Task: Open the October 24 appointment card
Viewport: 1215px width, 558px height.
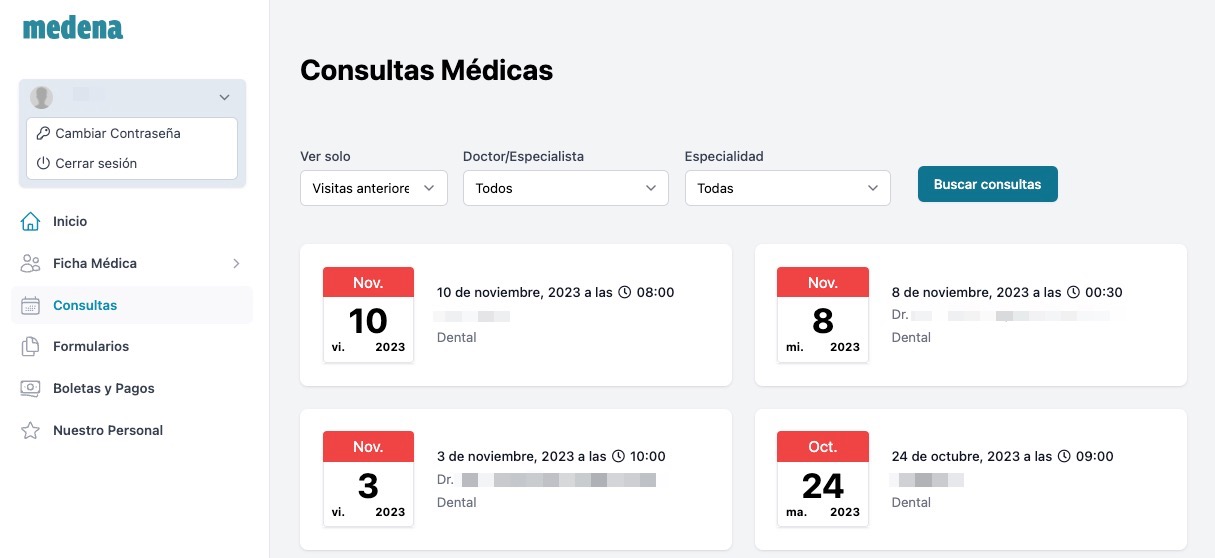Action: point(970,479)
